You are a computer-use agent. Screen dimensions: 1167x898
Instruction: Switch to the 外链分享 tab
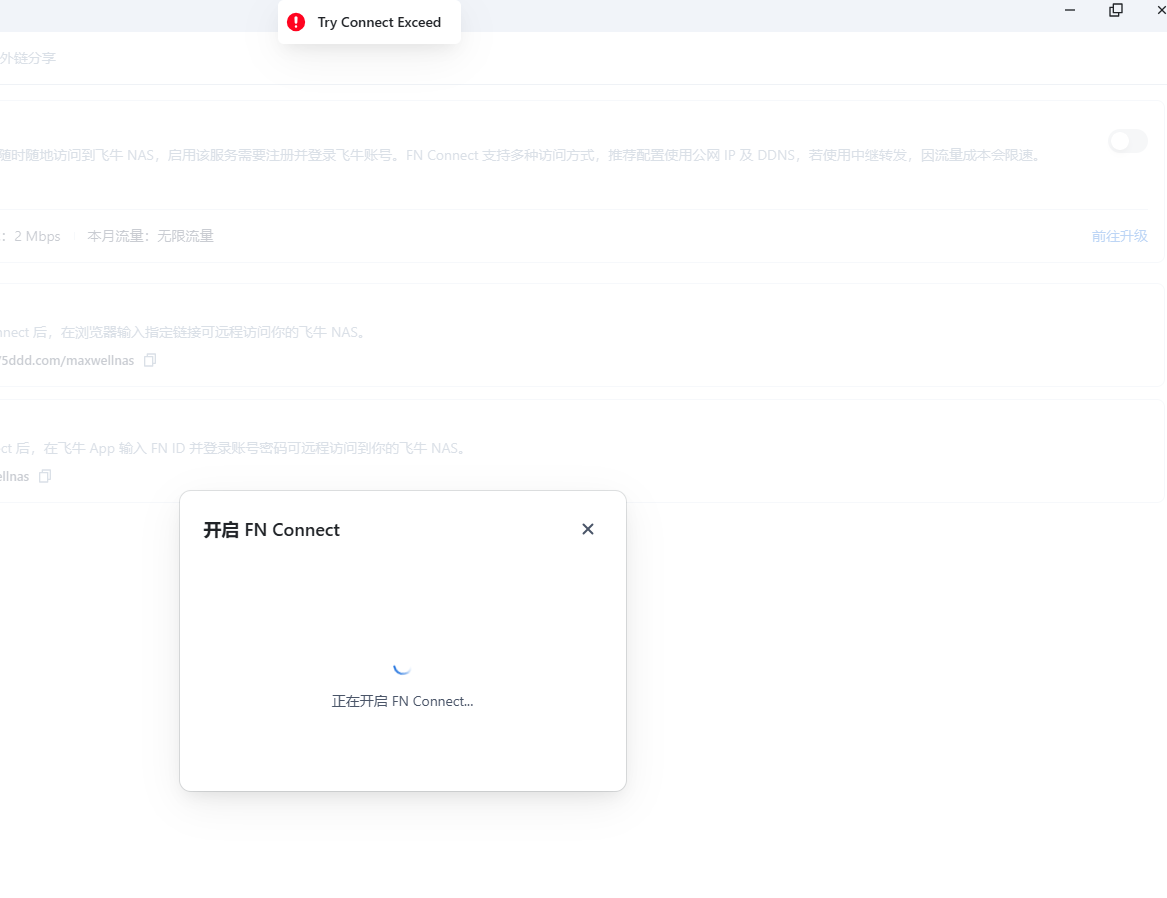tap(28, 58)
